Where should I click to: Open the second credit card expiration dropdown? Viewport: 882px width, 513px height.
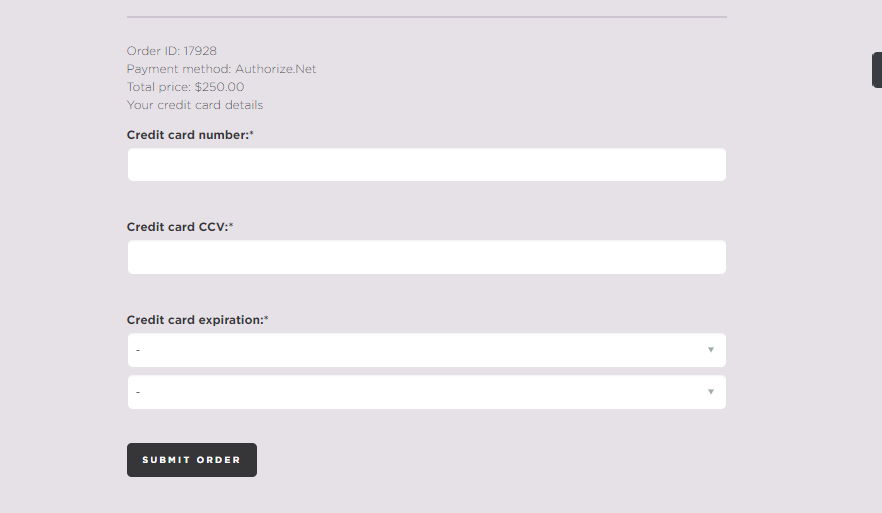click(426, 392)
